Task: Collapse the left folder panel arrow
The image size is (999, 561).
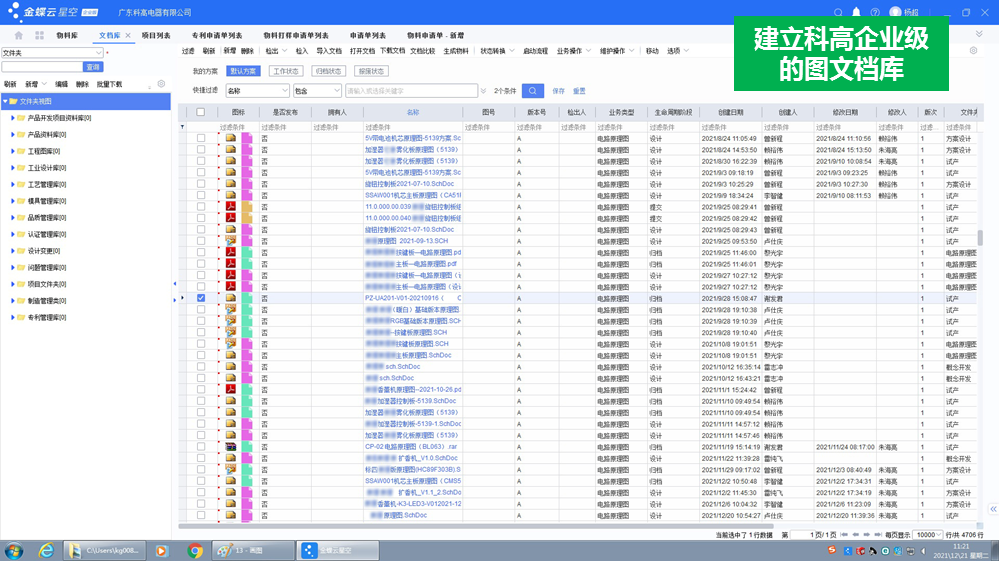Action: (175, 283)
